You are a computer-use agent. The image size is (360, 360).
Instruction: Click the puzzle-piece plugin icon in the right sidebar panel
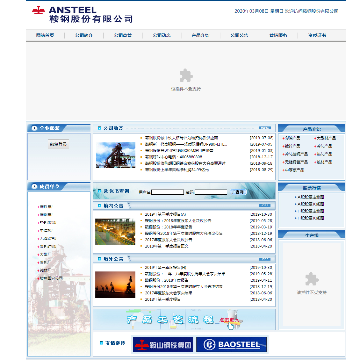pos(312,279)
